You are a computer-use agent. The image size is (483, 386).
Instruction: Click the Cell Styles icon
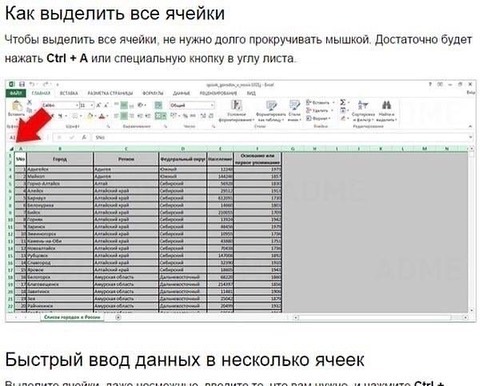[x=294, y=105]
